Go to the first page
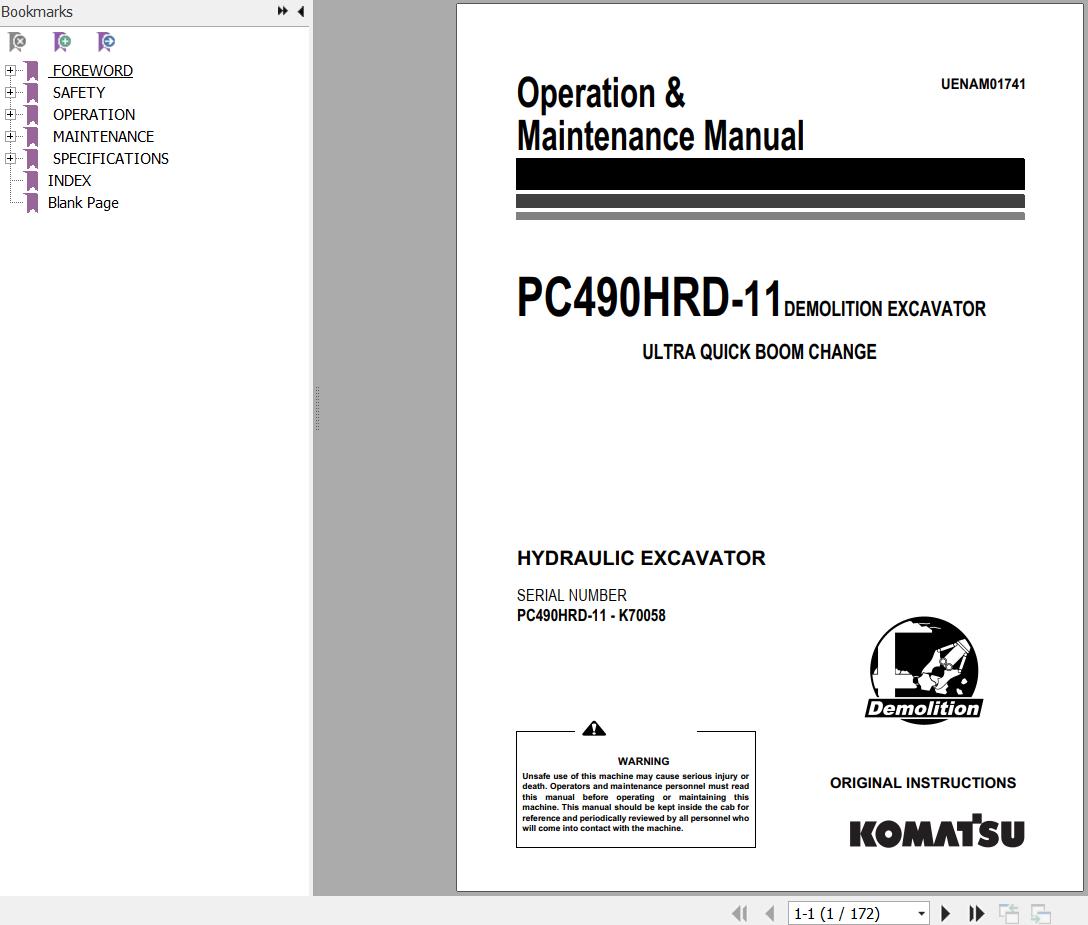This screenshot has width=1088, height=925. coord(740,913)
